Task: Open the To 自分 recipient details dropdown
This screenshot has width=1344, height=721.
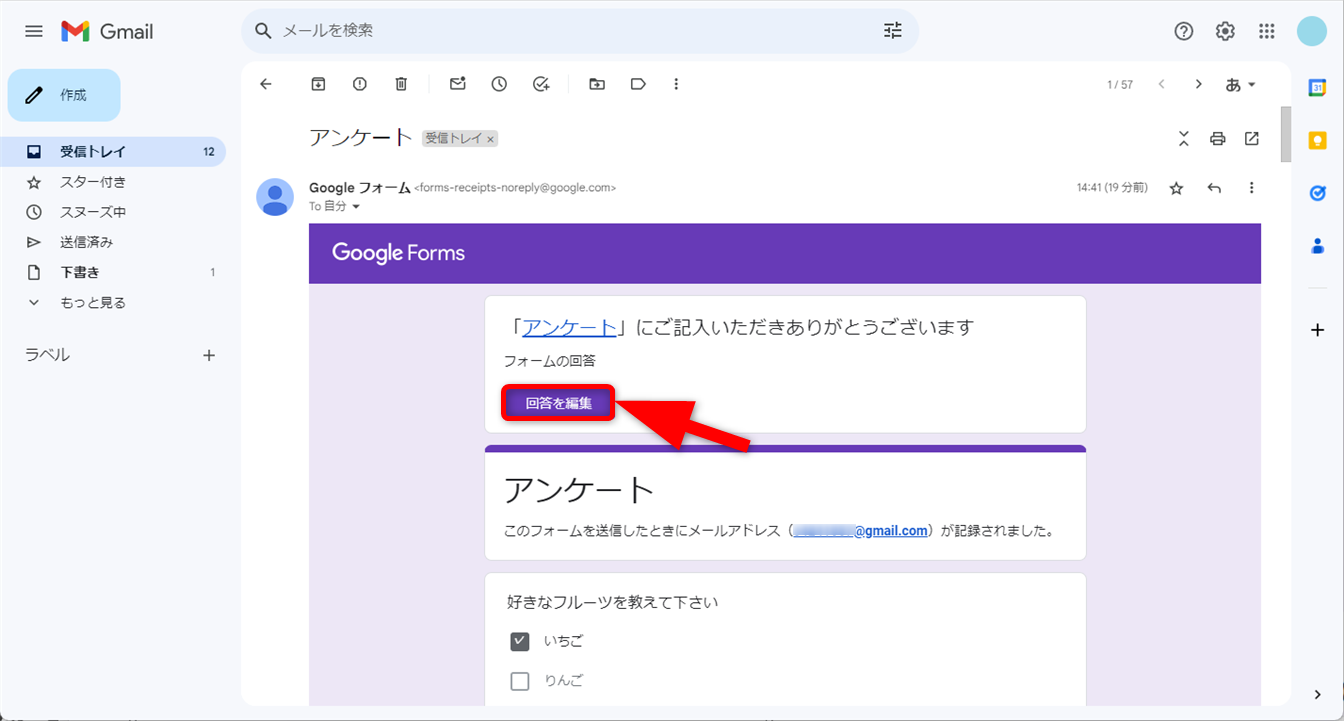Action: coord(355,207)
